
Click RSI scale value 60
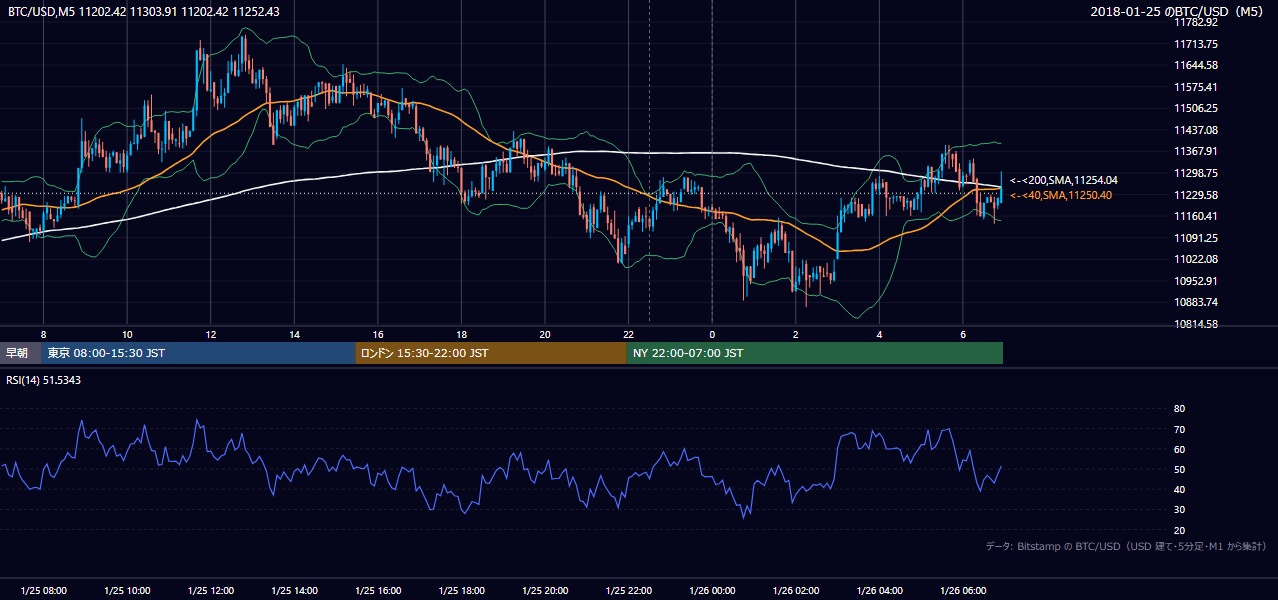click(x=1179, y=449)
